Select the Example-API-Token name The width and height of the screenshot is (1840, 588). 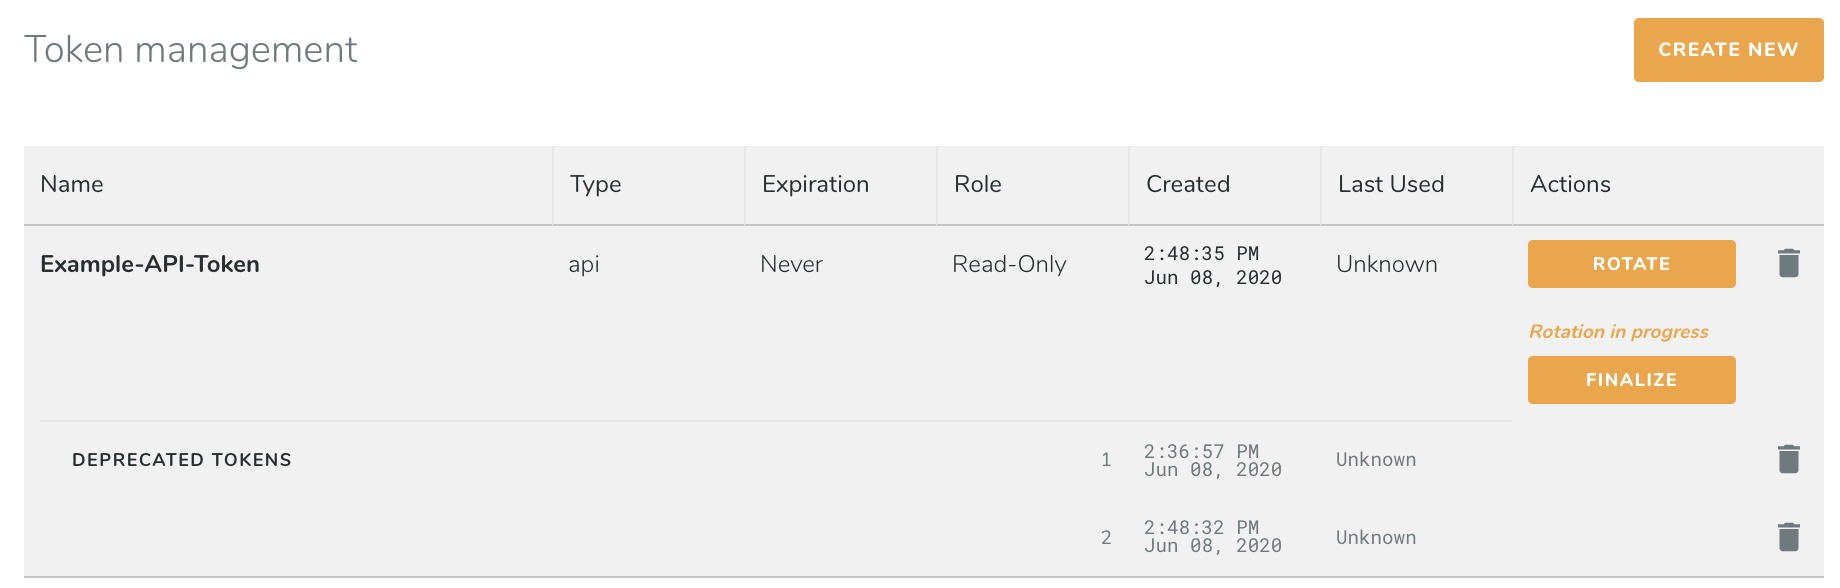coord(150,264)
